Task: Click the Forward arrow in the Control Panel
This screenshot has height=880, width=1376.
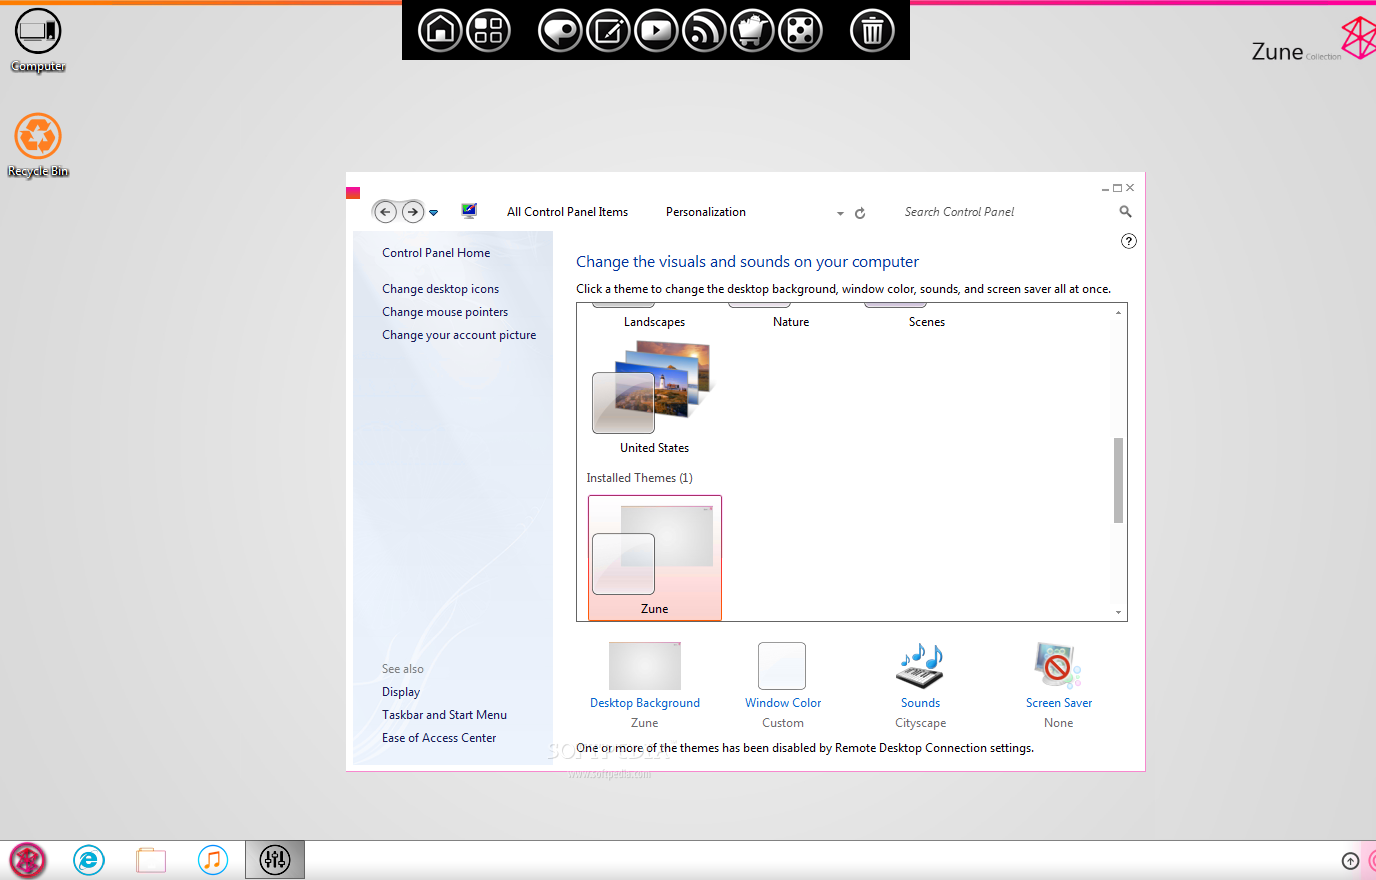Action: (413, 212)
